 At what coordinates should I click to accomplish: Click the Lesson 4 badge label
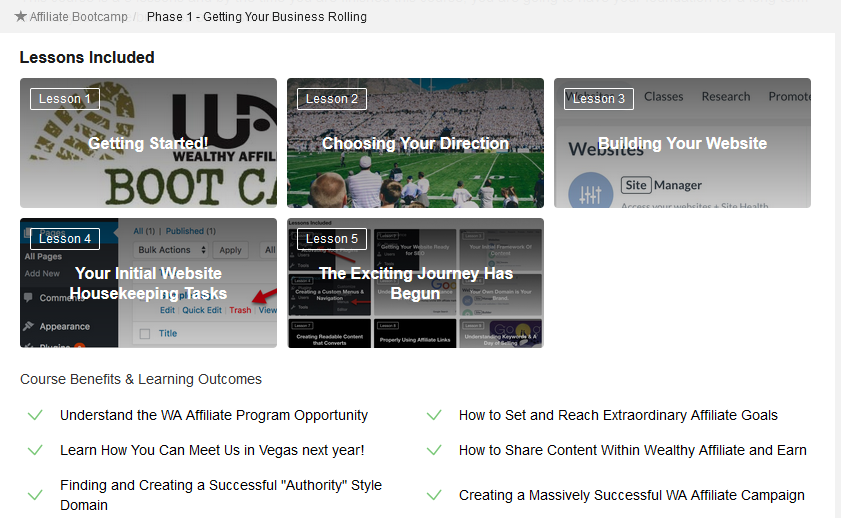[65, 239]
